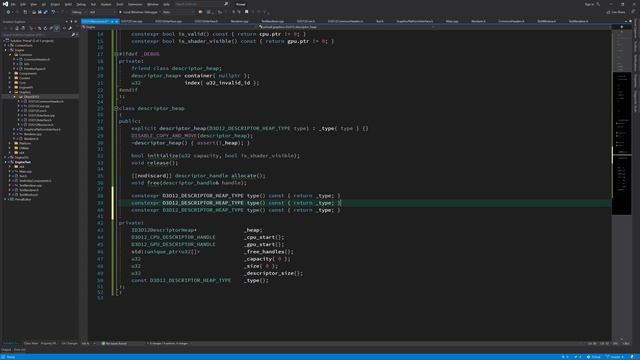Expand the Core folder

click(x=10, y=83)
